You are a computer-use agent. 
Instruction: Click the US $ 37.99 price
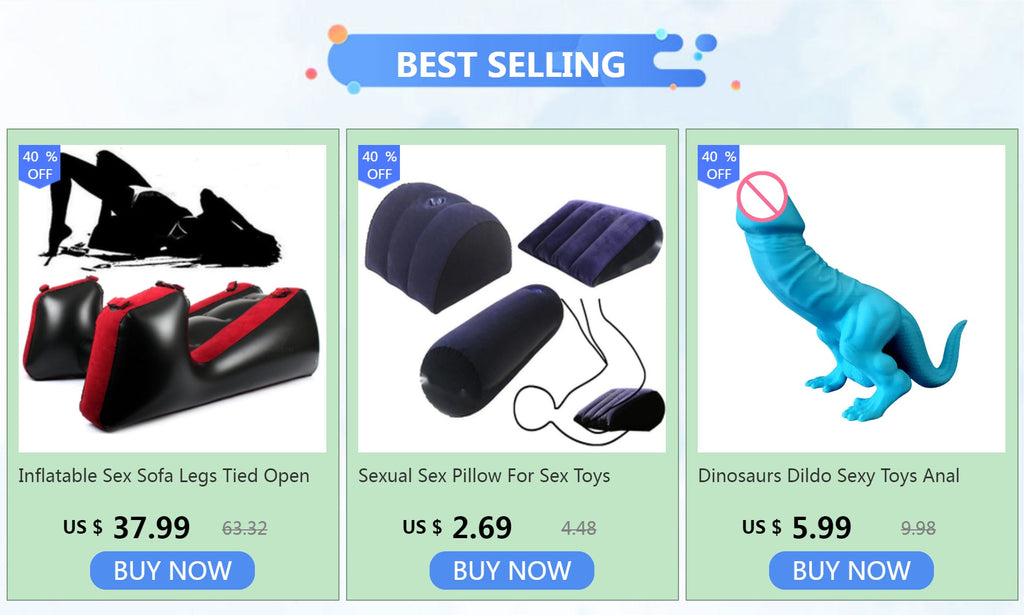(x=127, y=527)
